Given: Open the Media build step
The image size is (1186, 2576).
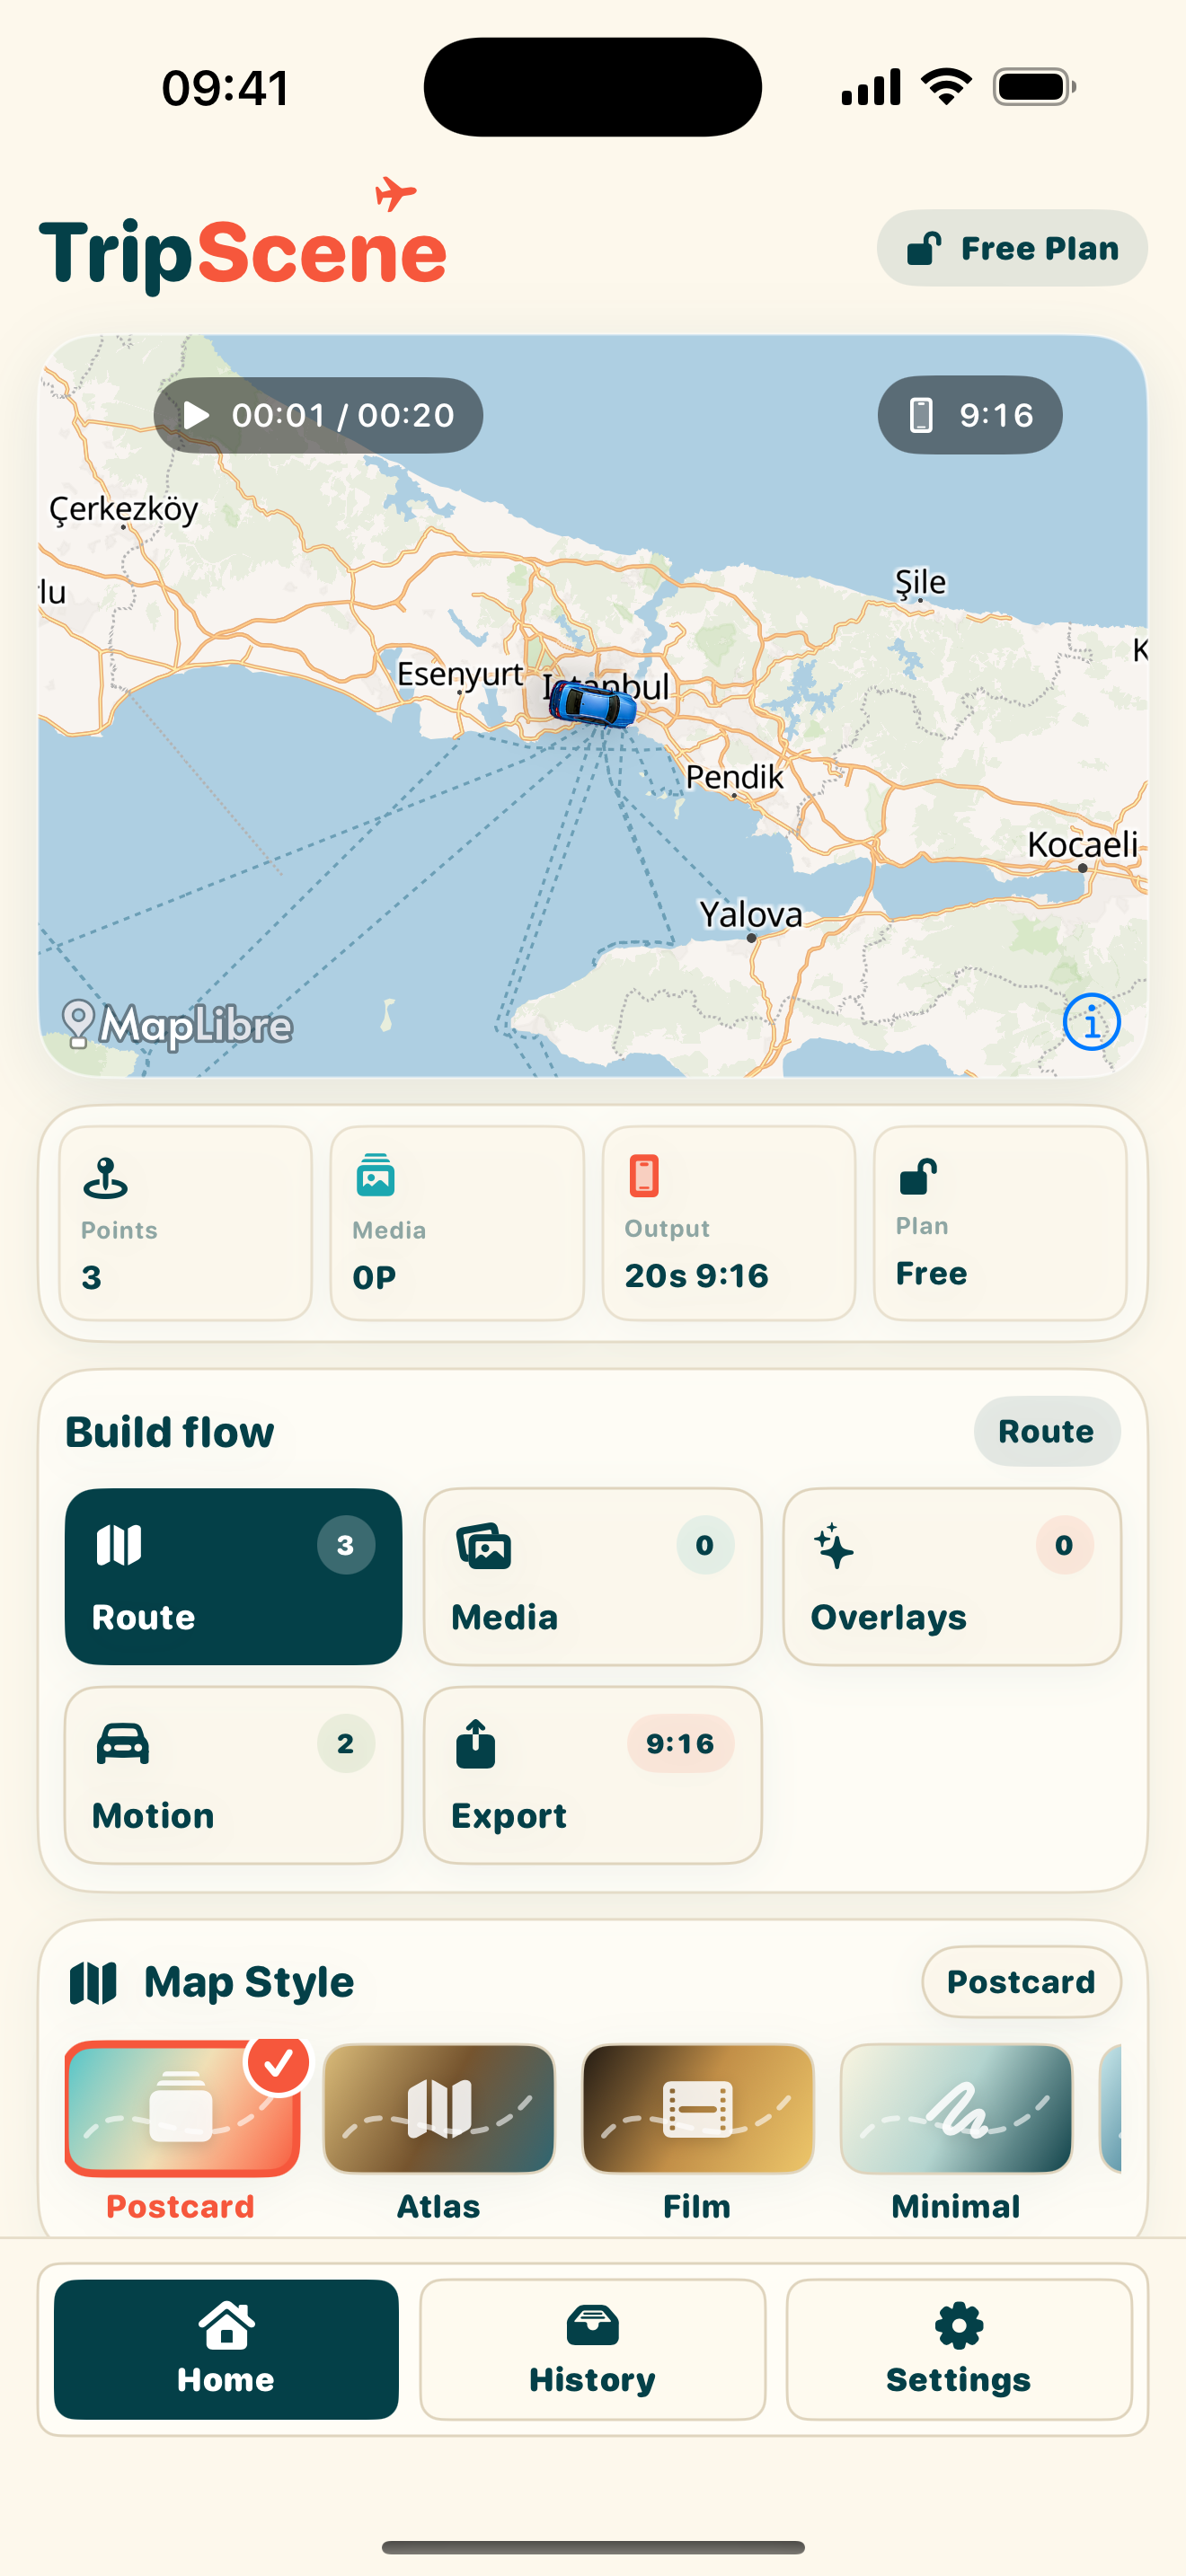Looking at the screenshot, I should tap(592, 1577).
